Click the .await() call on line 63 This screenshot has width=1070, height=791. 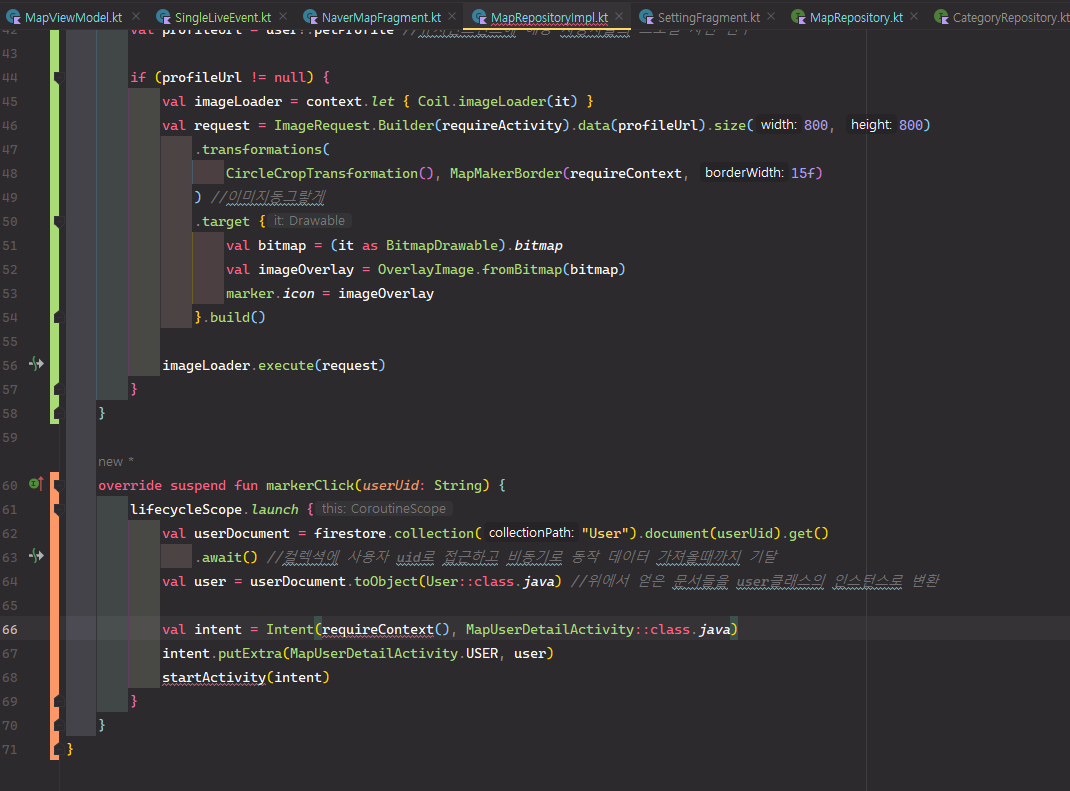(227, 558)
